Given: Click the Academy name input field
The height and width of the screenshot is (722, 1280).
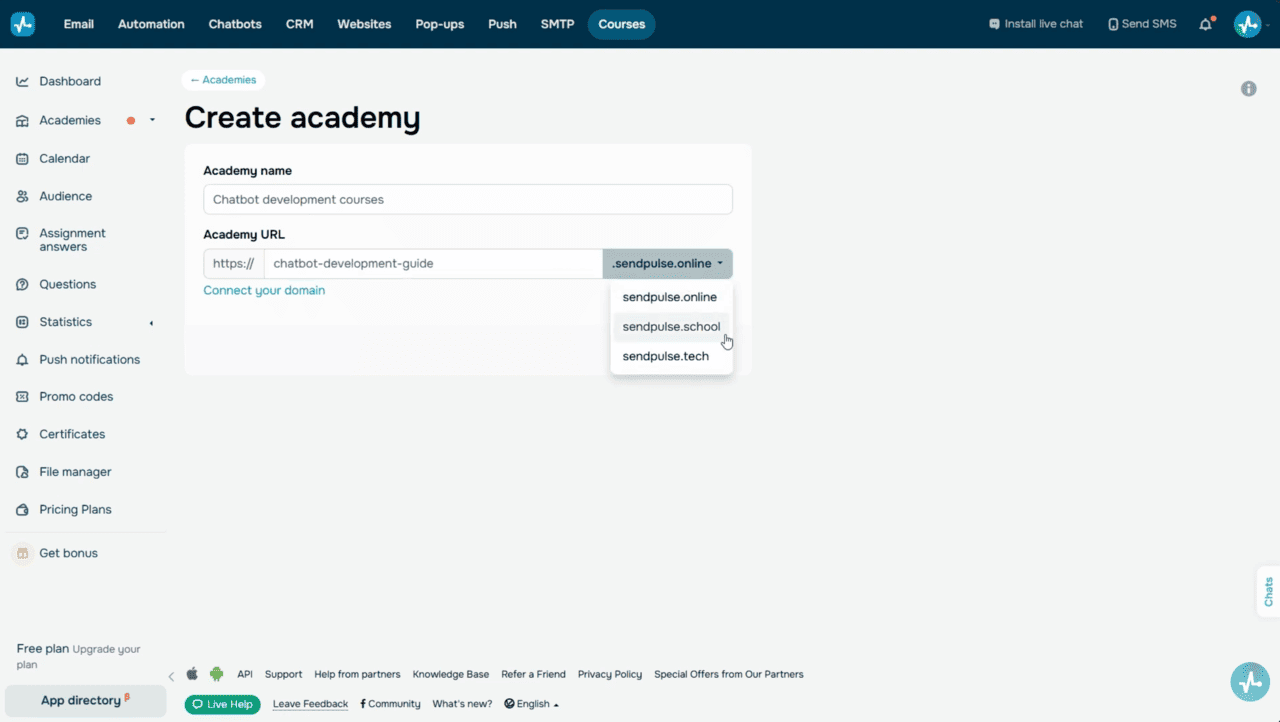Looking at the screenshot, I should click(x=468, y=199).
